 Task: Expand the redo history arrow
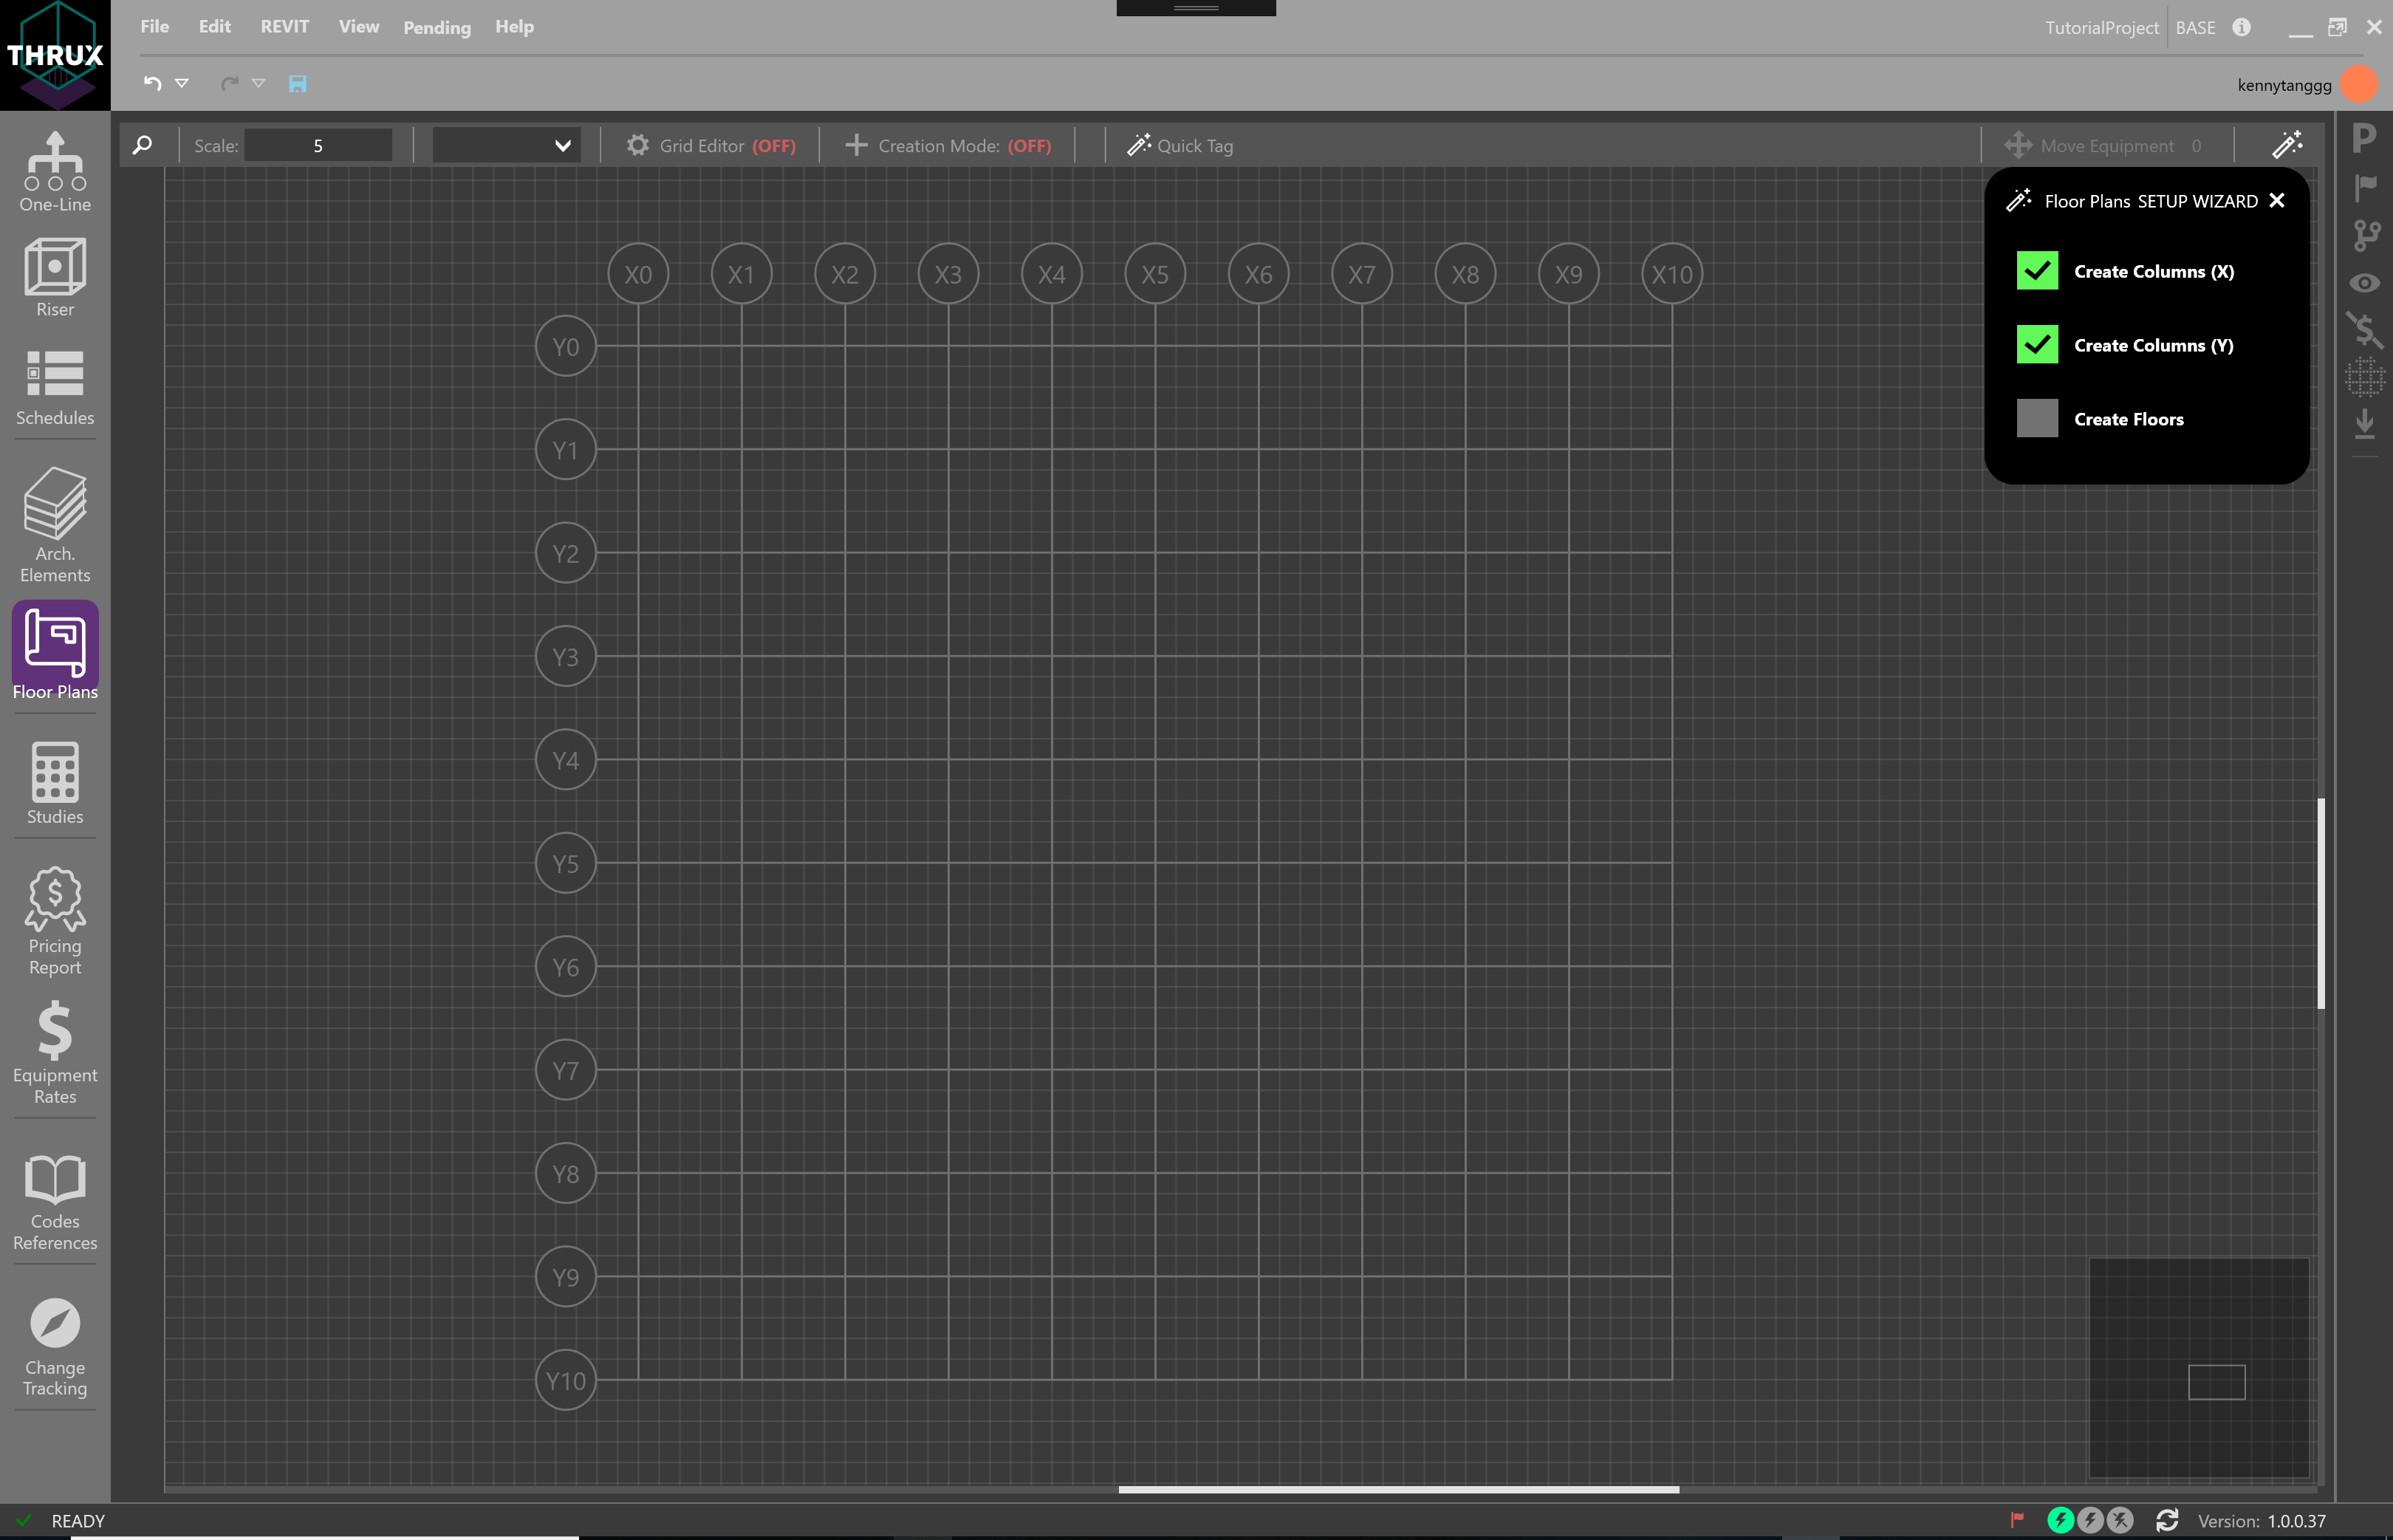tap(260, 84)
